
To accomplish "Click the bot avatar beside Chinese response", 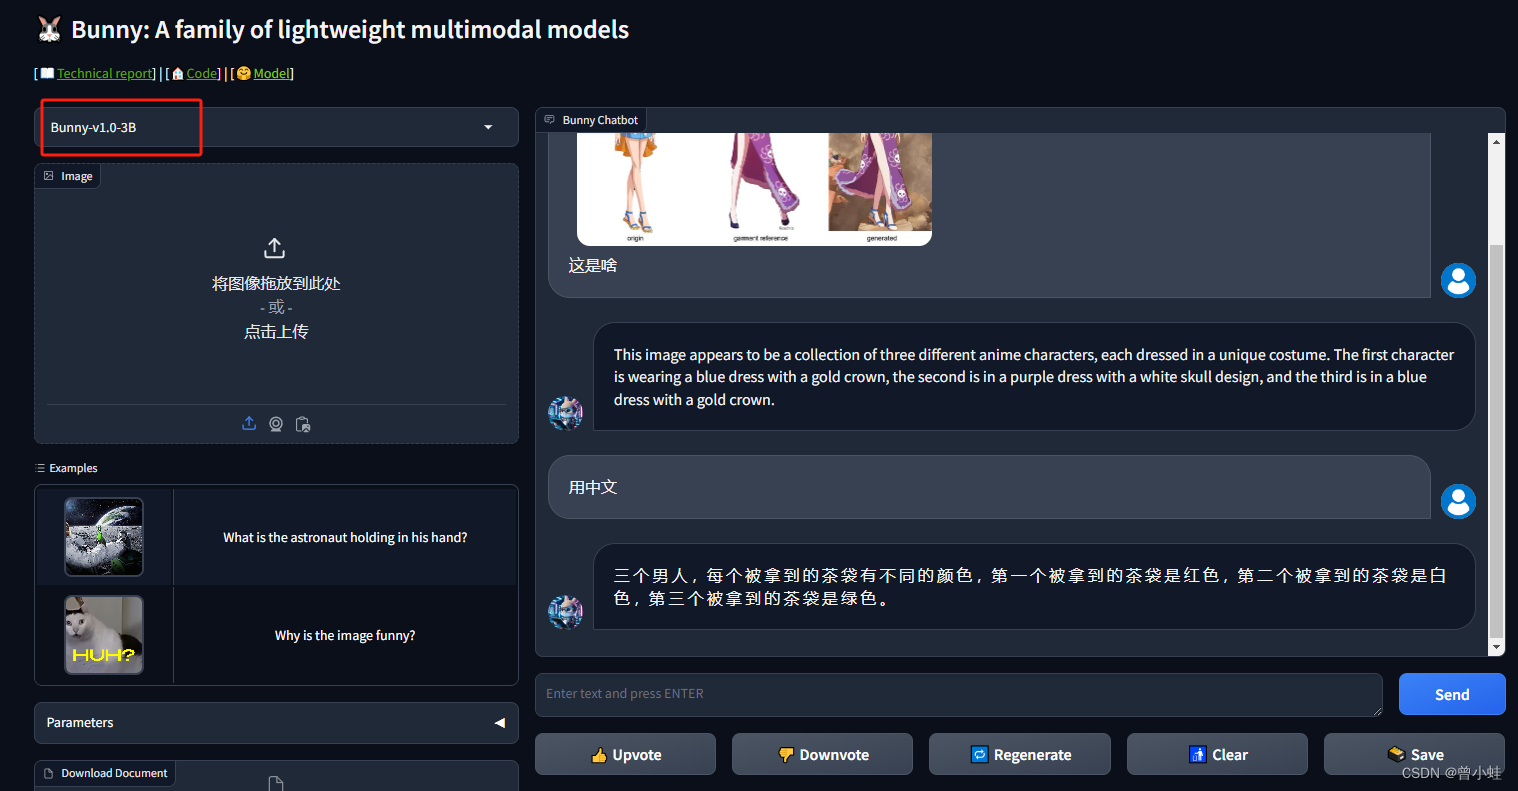I will 565,611.
